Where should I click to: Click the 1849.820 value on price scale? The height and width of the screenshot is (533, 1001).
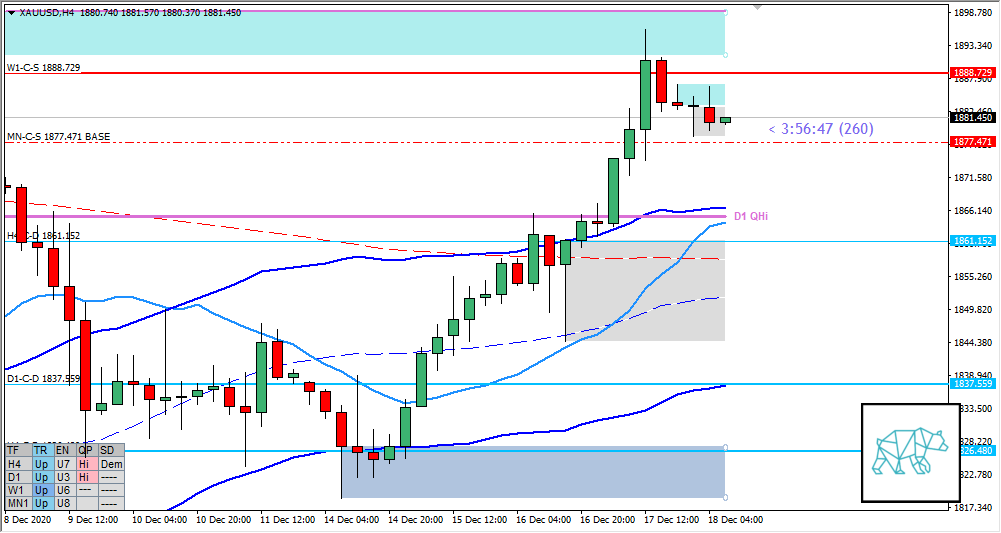coord(974,310)
